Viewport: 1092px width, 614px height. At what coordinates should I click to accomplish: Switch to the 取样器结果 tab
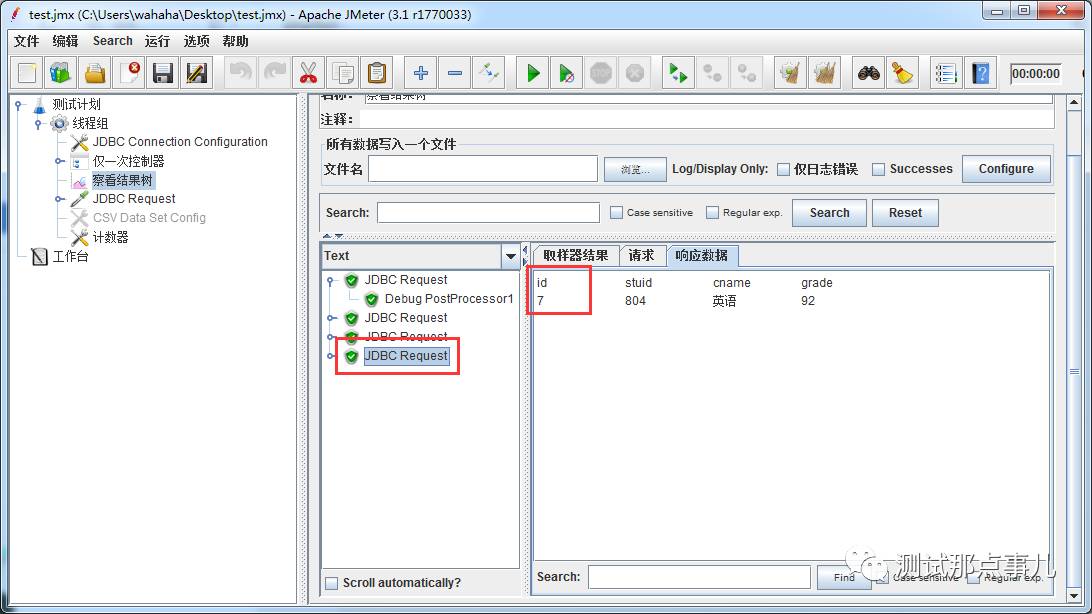pyautogui.click(x=575, y=255)
